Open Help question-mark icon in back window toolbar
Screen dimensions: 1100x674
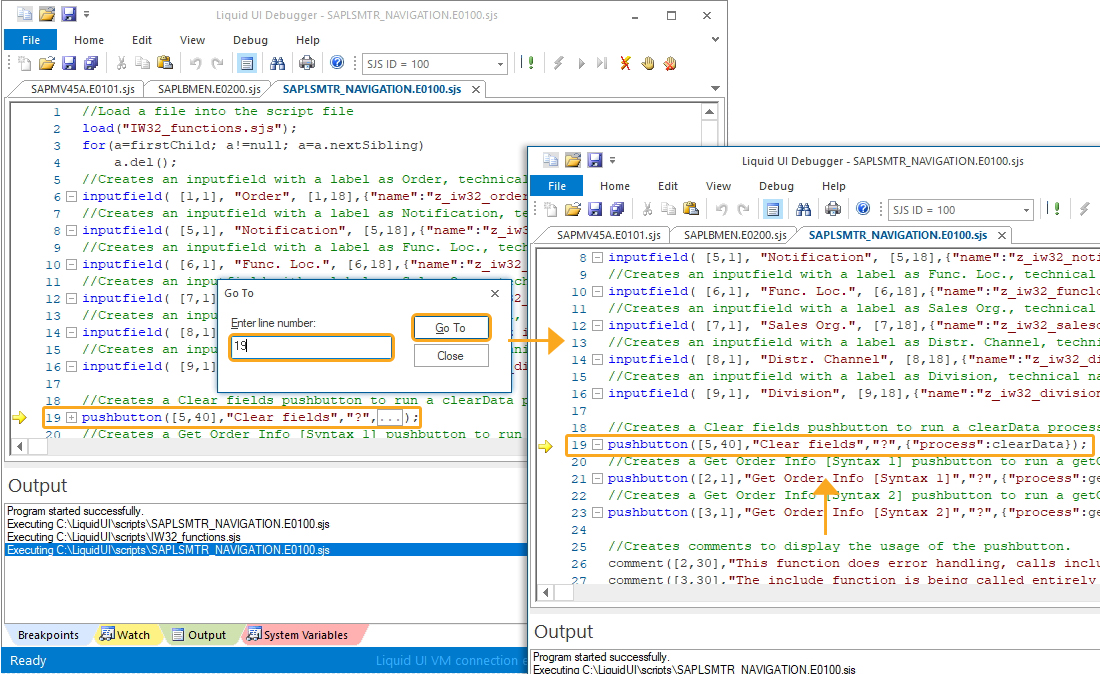pyautogui.click(x=337, y=63)
